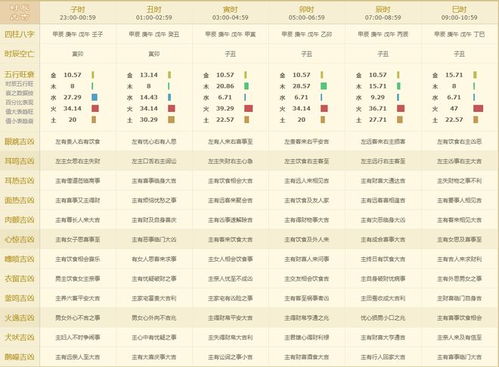Click the water value 27.29 in 子时
Image resolution: width=499 pixels, height=367 pixels.
click(x=73, y=97)
